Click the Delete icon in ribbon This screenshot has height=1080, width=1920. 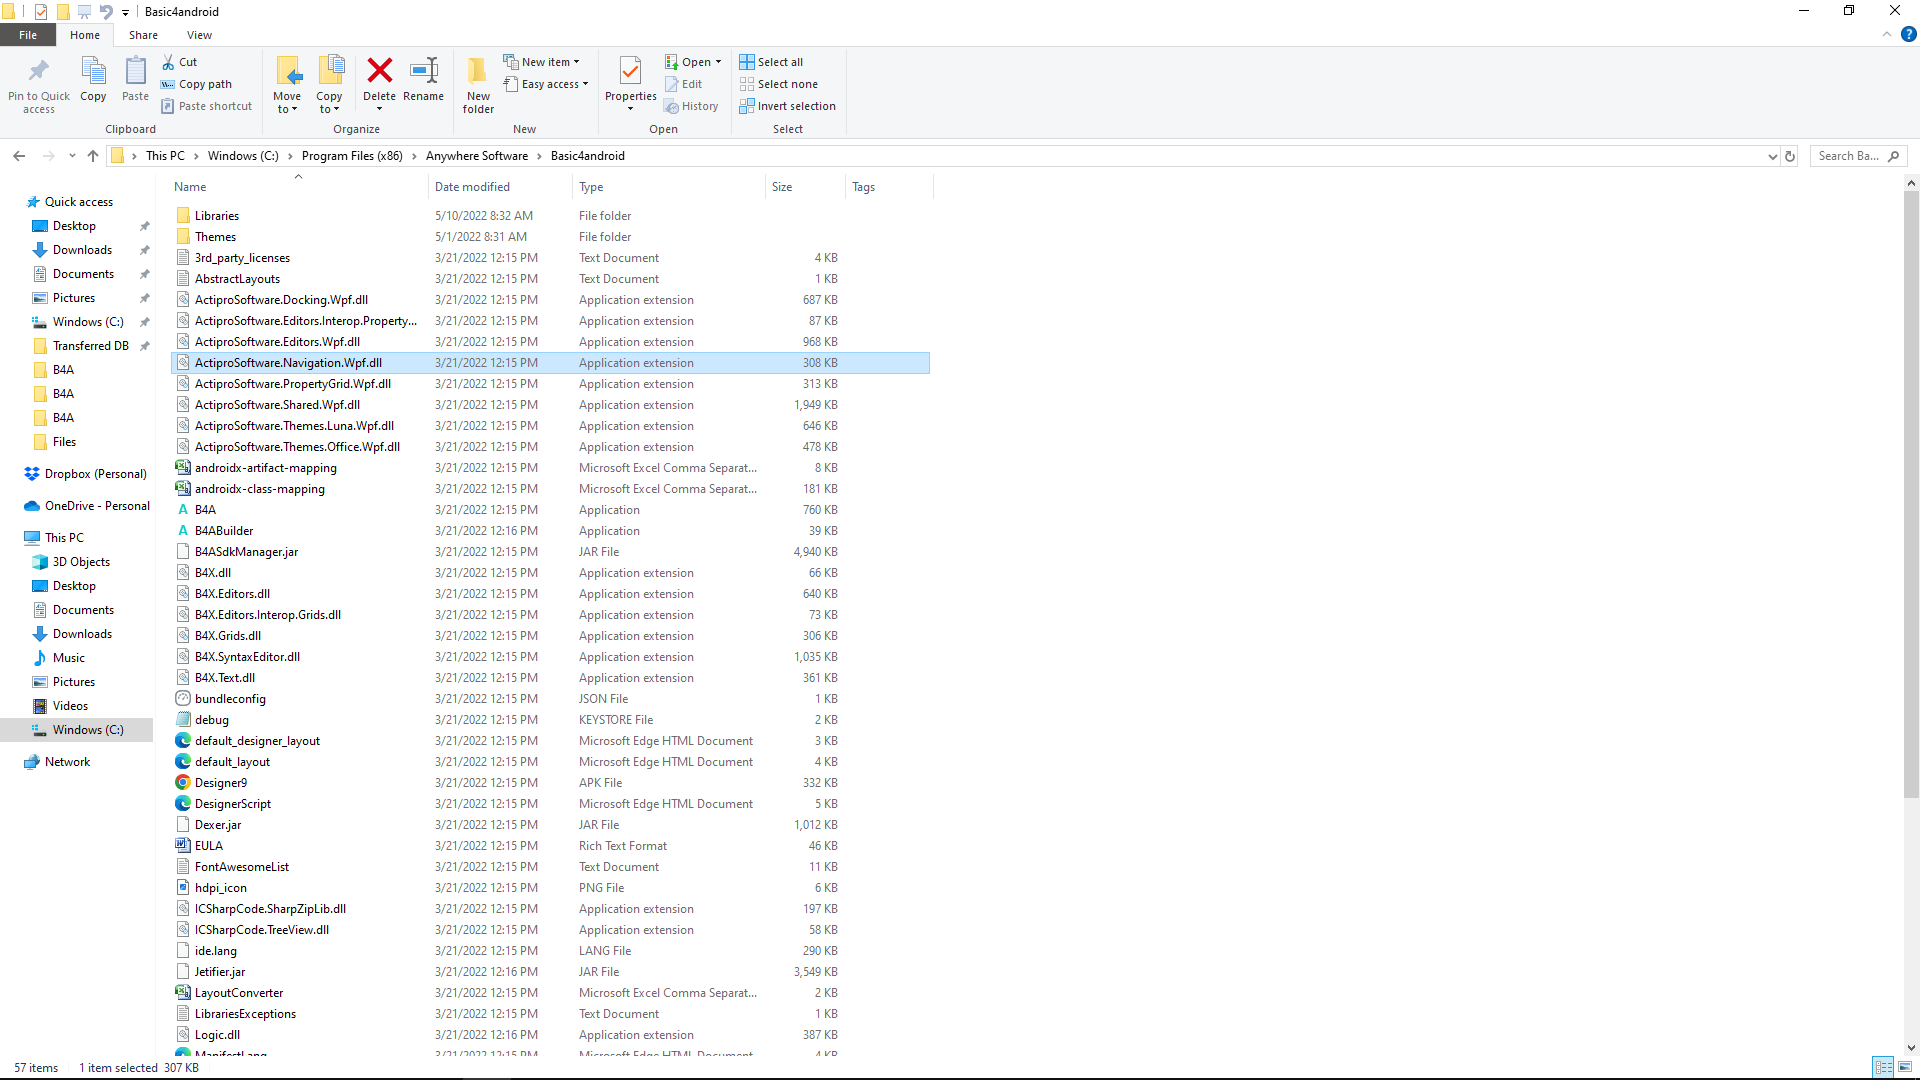(x=379, y=72)
